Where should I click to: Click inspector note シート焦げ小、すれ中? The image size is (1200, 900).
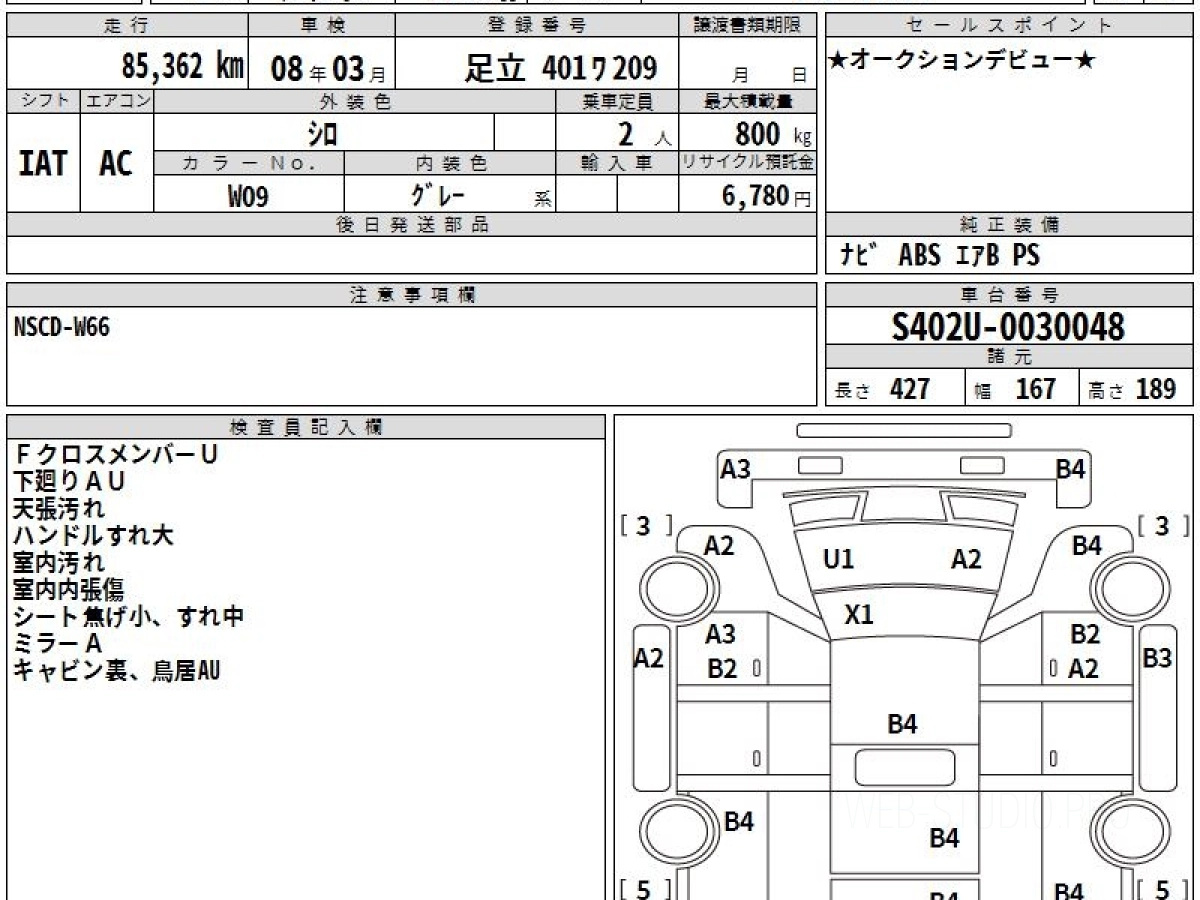(x=128, y=617)
